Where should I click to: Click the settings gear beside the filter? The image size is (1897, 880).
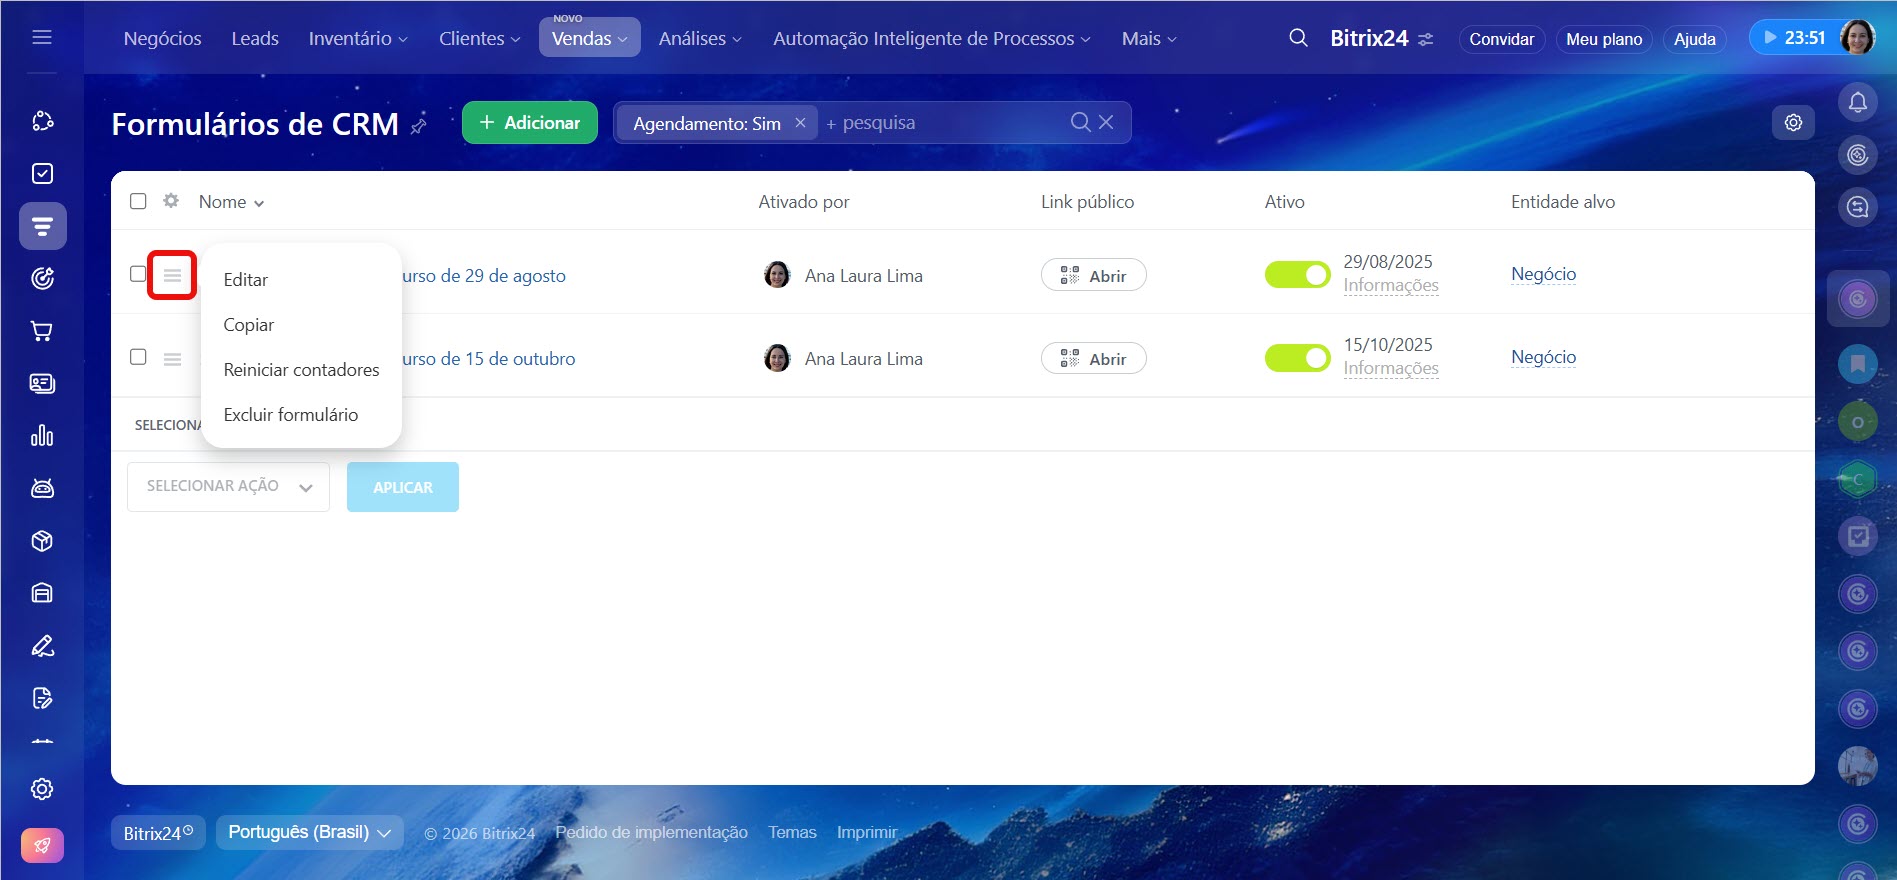1793,122
